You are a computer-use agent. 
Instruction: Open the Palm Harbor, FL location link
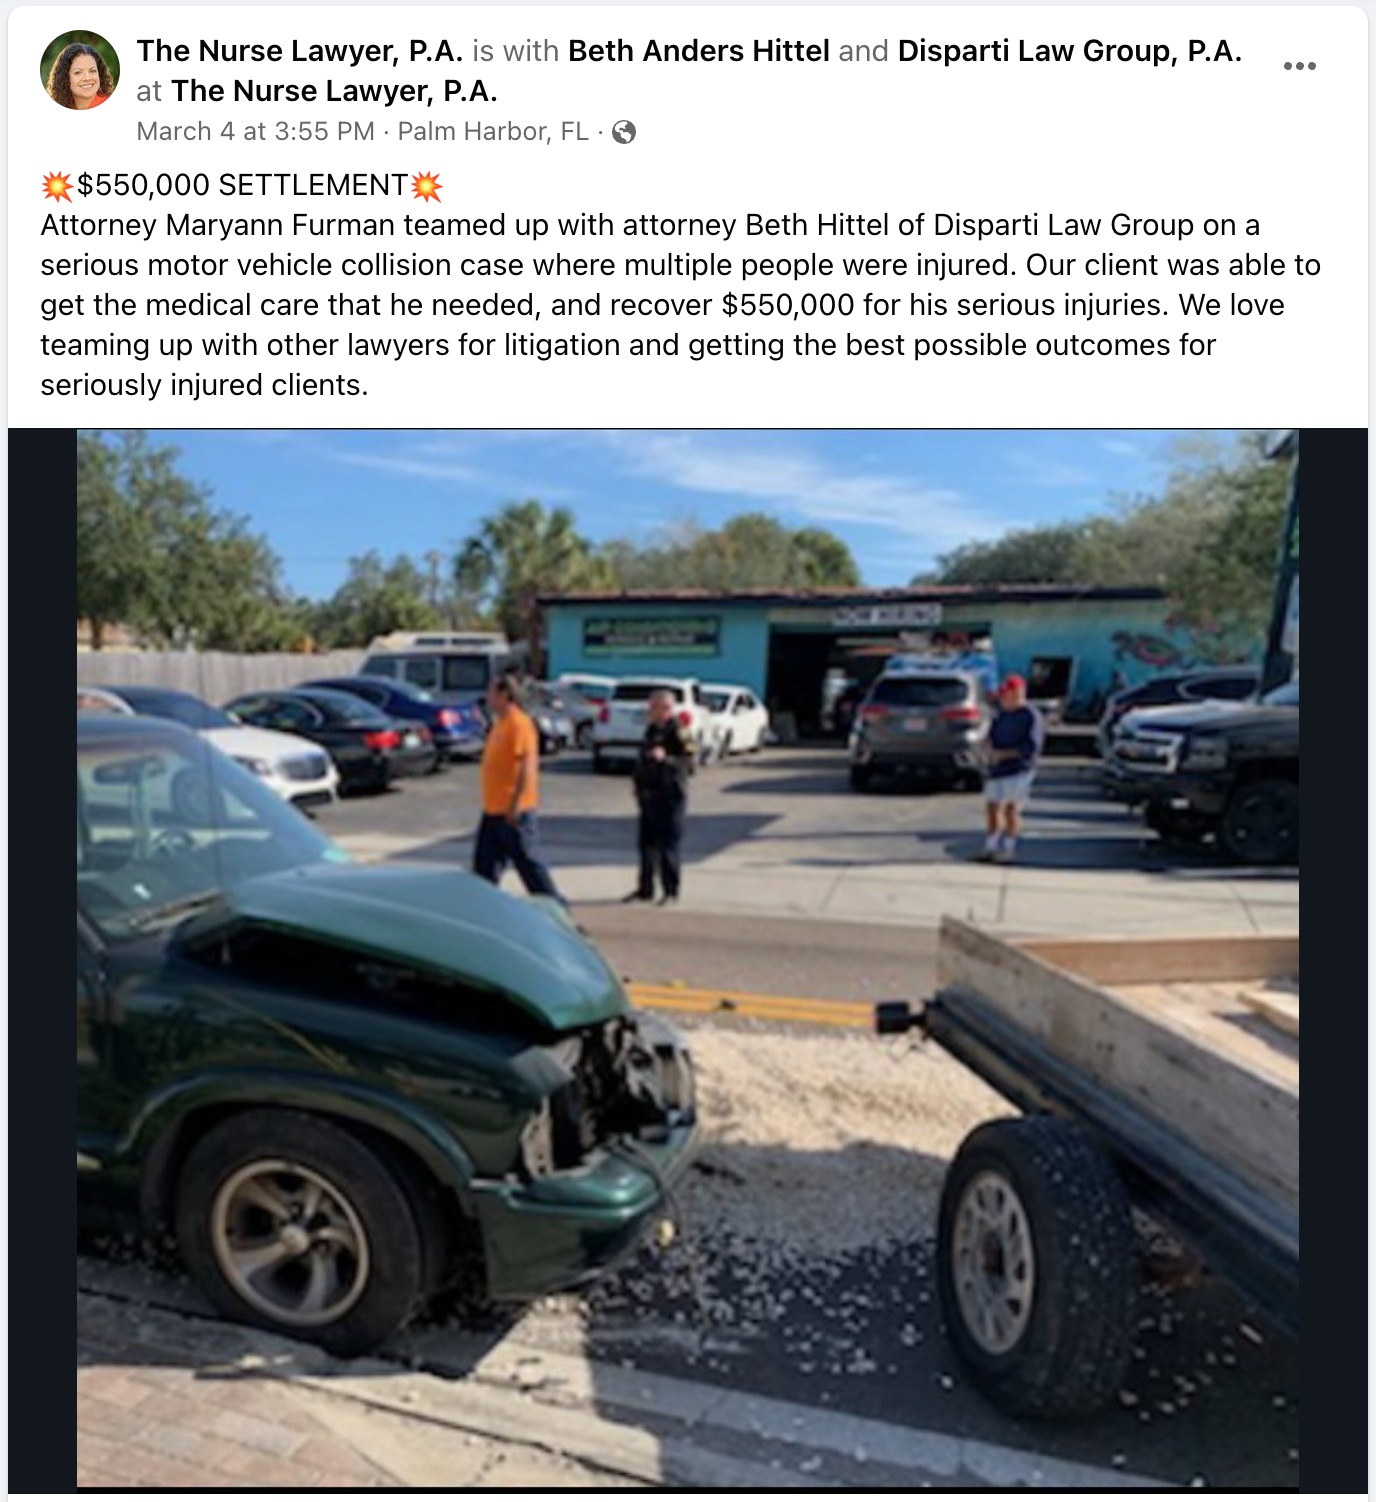tap(493, 132)
